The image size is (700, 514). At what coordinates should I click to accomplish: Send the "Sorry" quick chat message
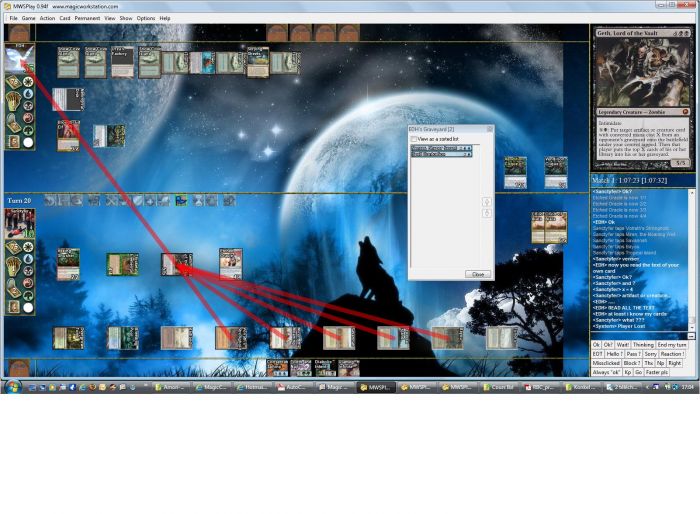point(650,354)
